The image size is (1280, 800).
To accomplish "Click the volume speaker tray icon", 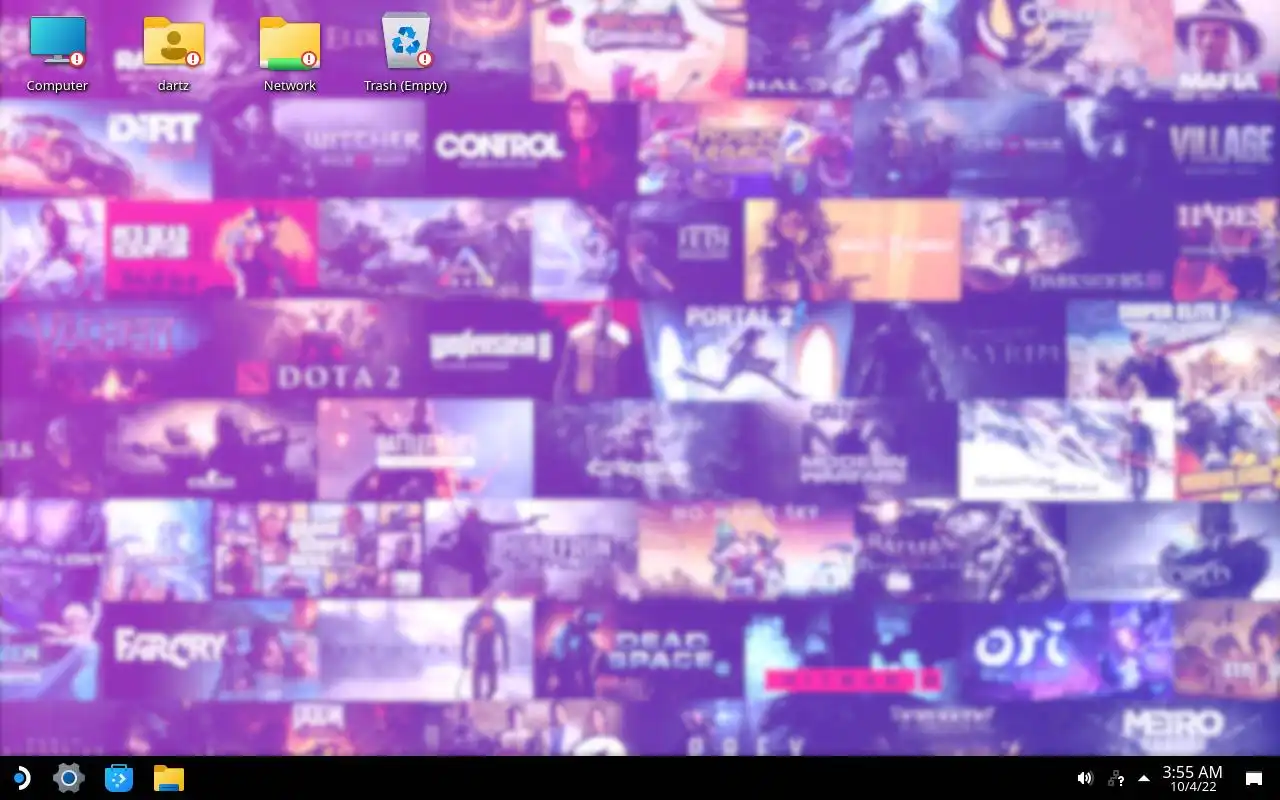I will 1085,778.
